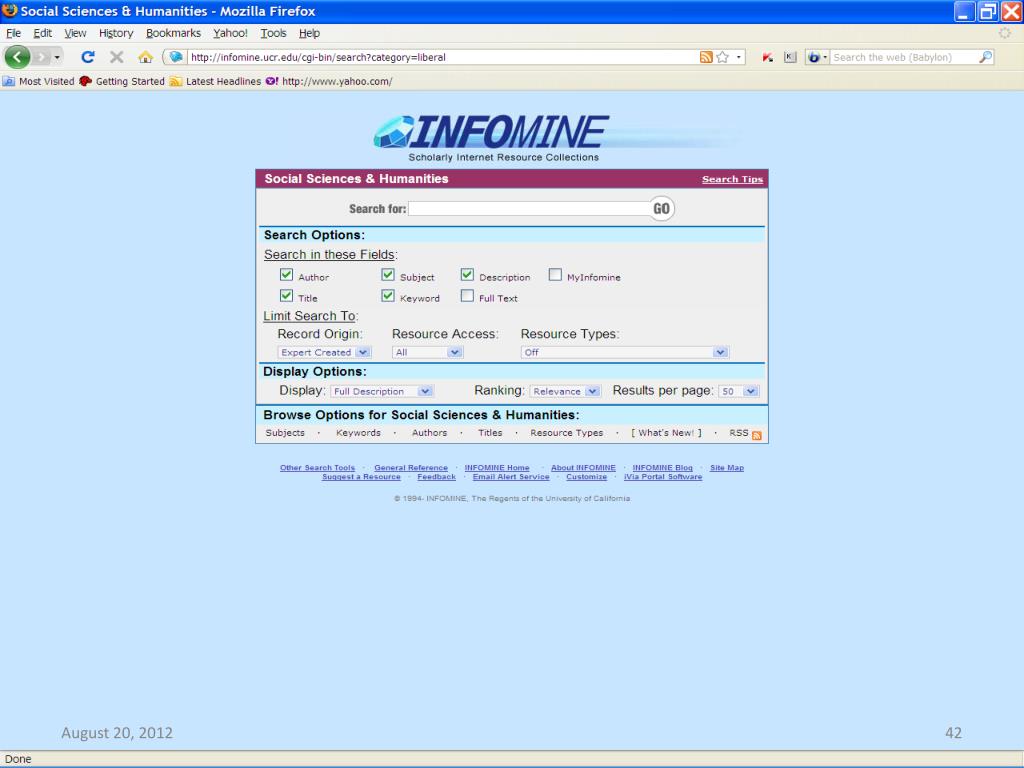
Task: Click the site identity globe icon
Action: pyautogui.click(x=176, y=57)
